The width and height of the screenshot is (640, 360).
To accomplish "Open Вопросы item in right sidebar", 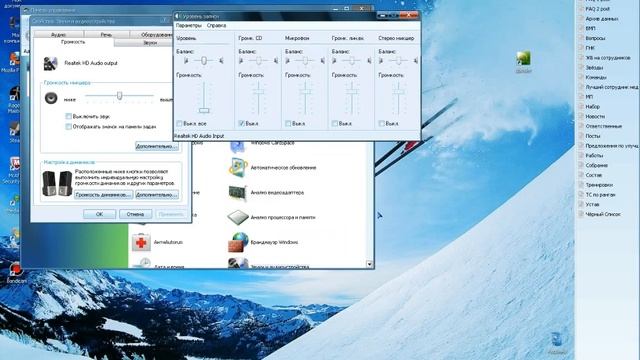I will click(596, 38).
